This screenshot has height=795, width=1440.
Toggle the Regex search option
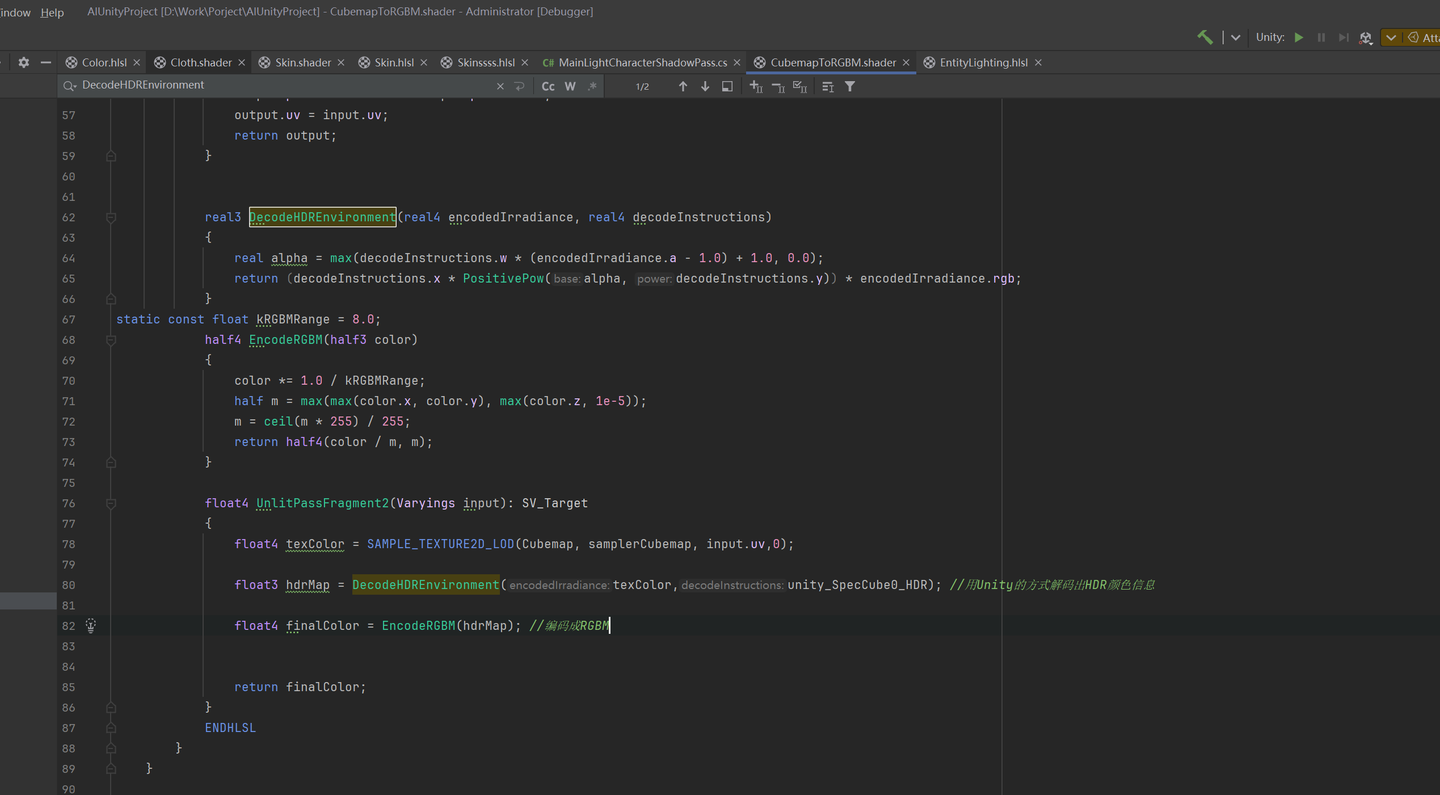coord(592,87)
